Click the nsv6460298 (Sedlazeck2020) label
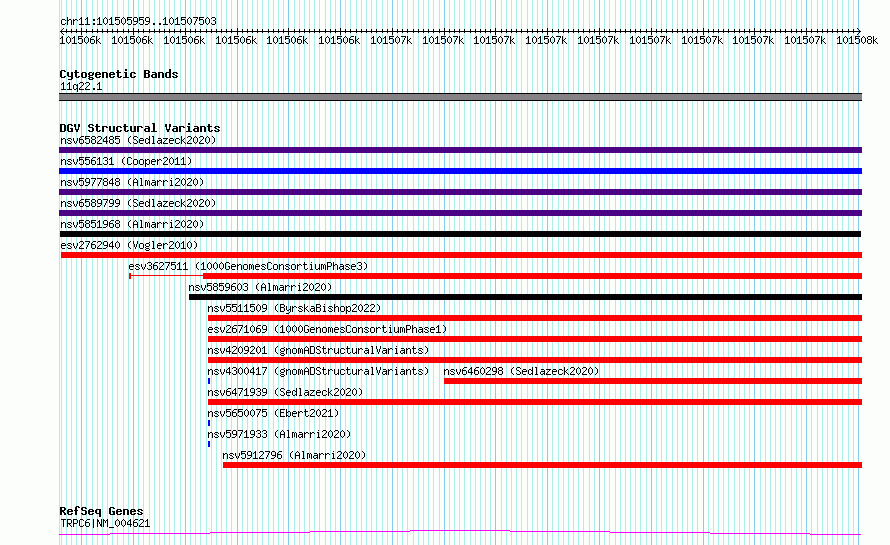The image size is (890, 545). coord(521,371)
